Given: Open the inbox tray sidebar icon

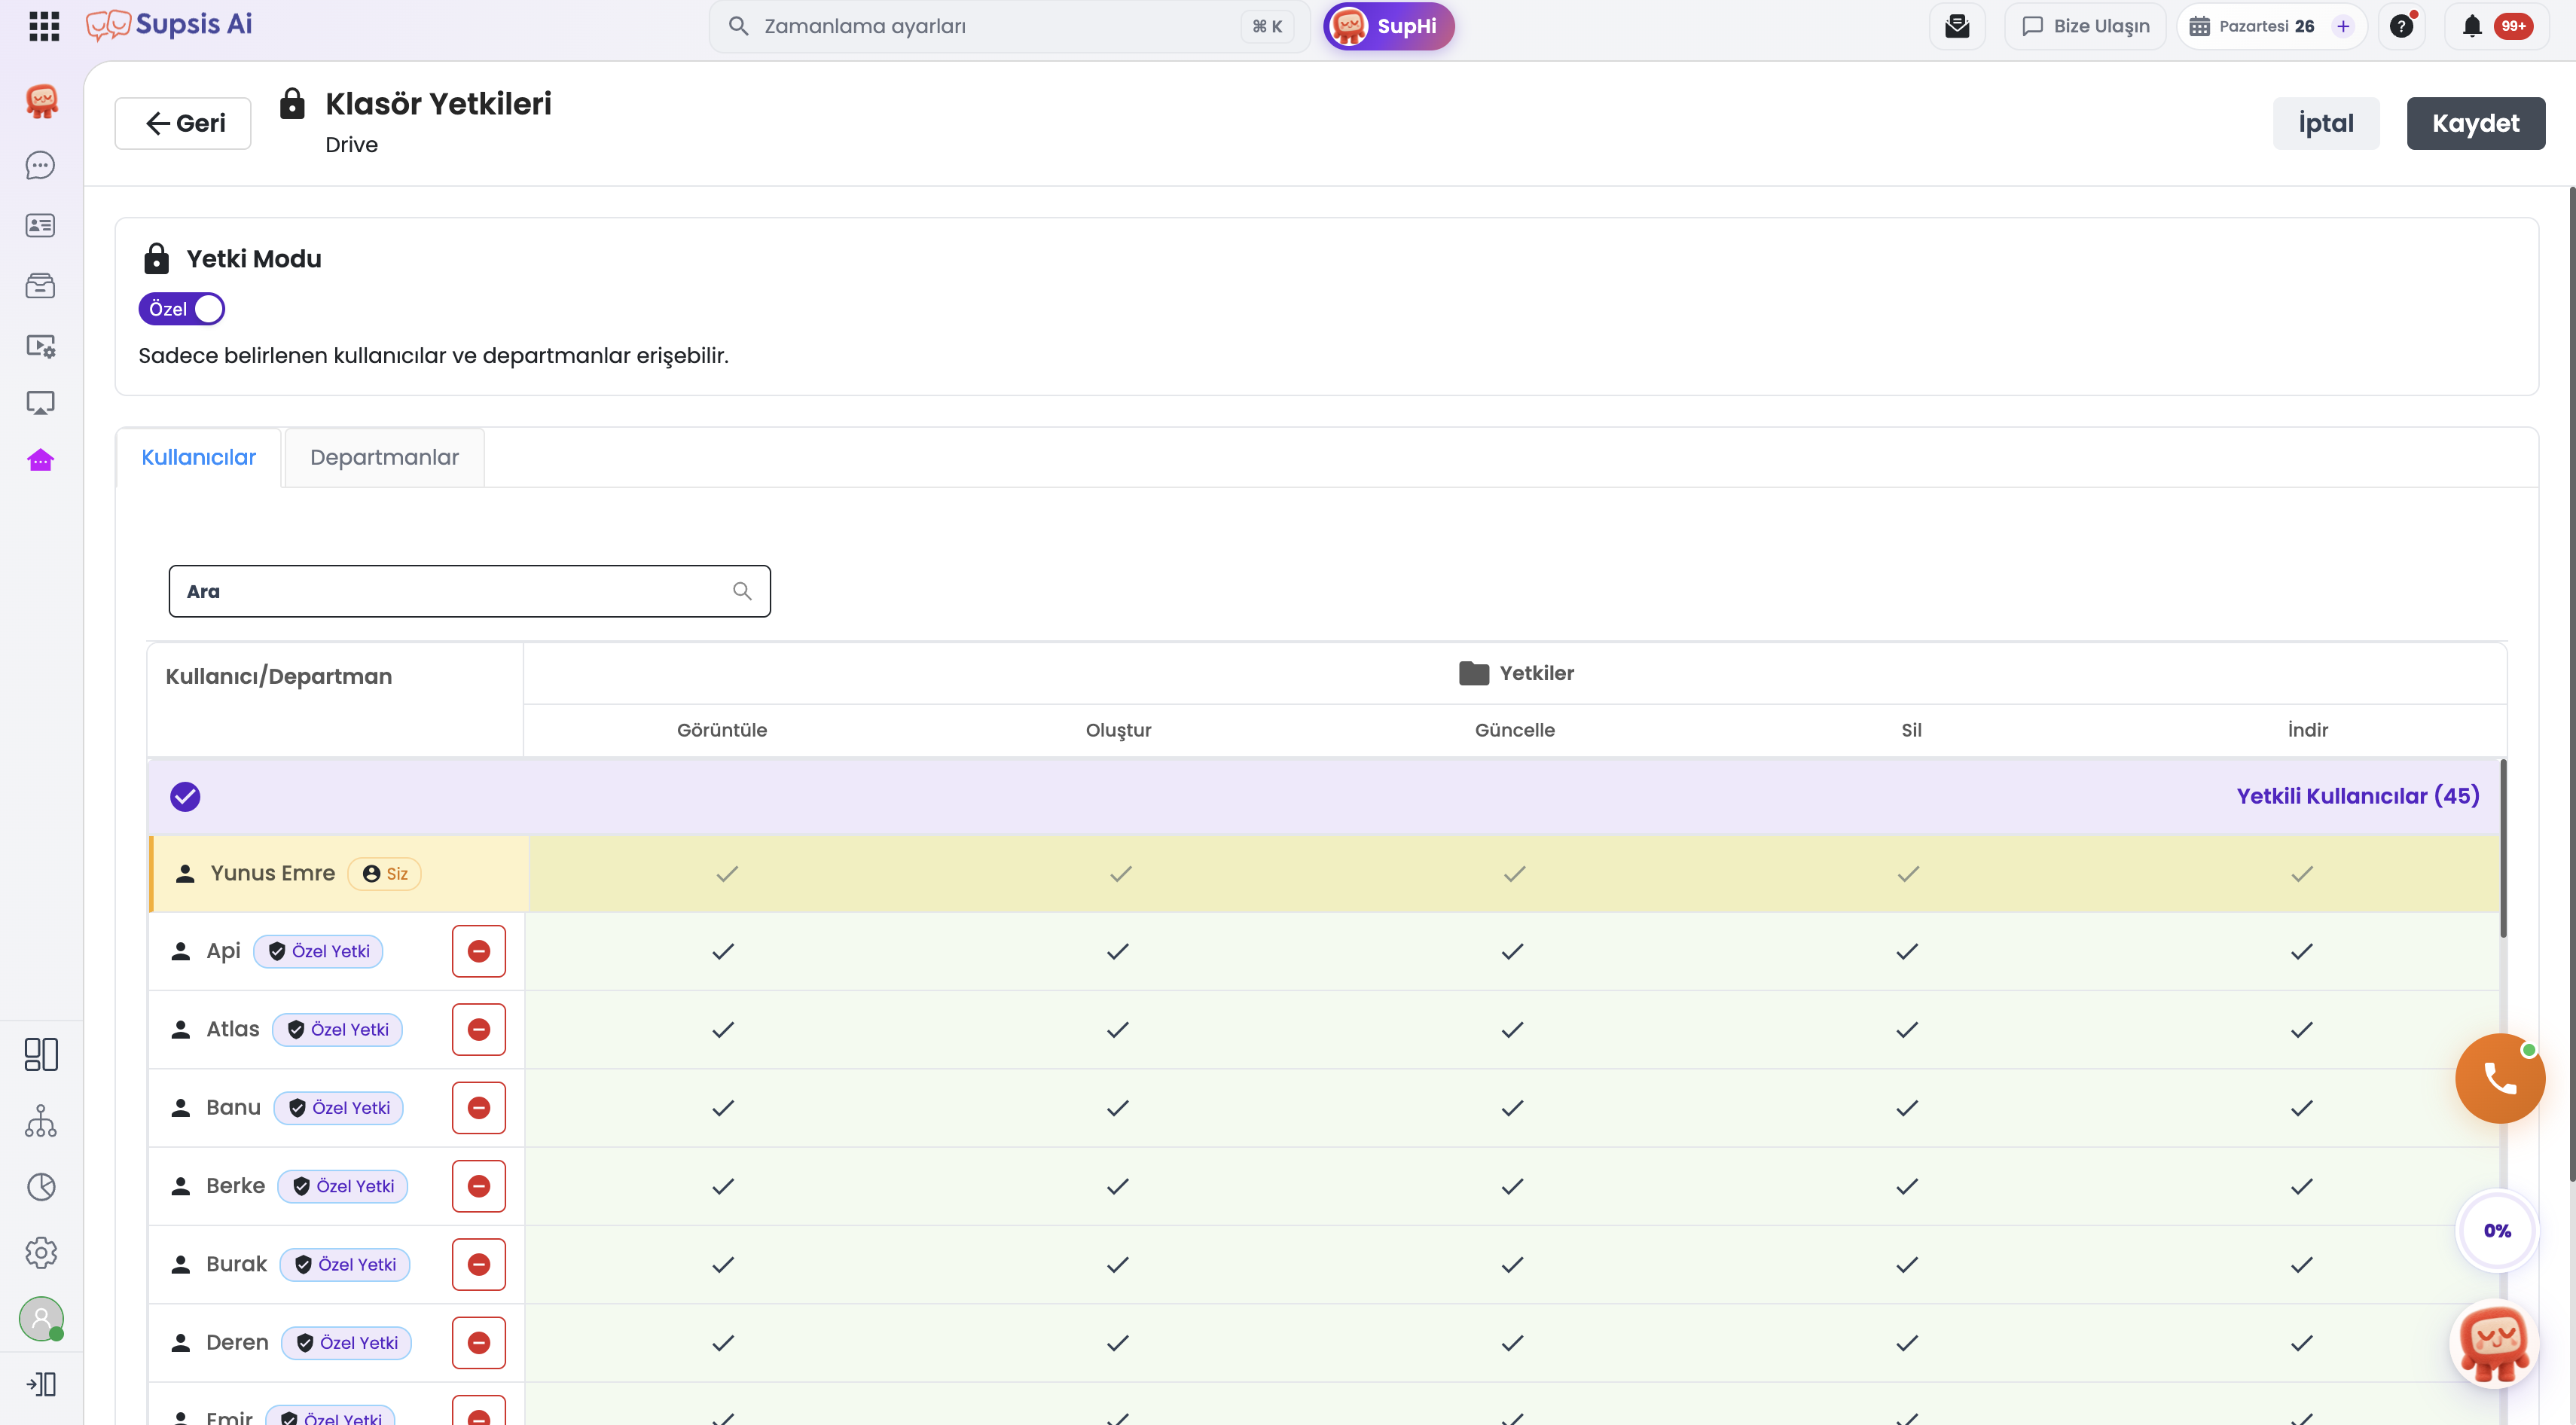Looking at the screenshot, I should pos(40,286).
